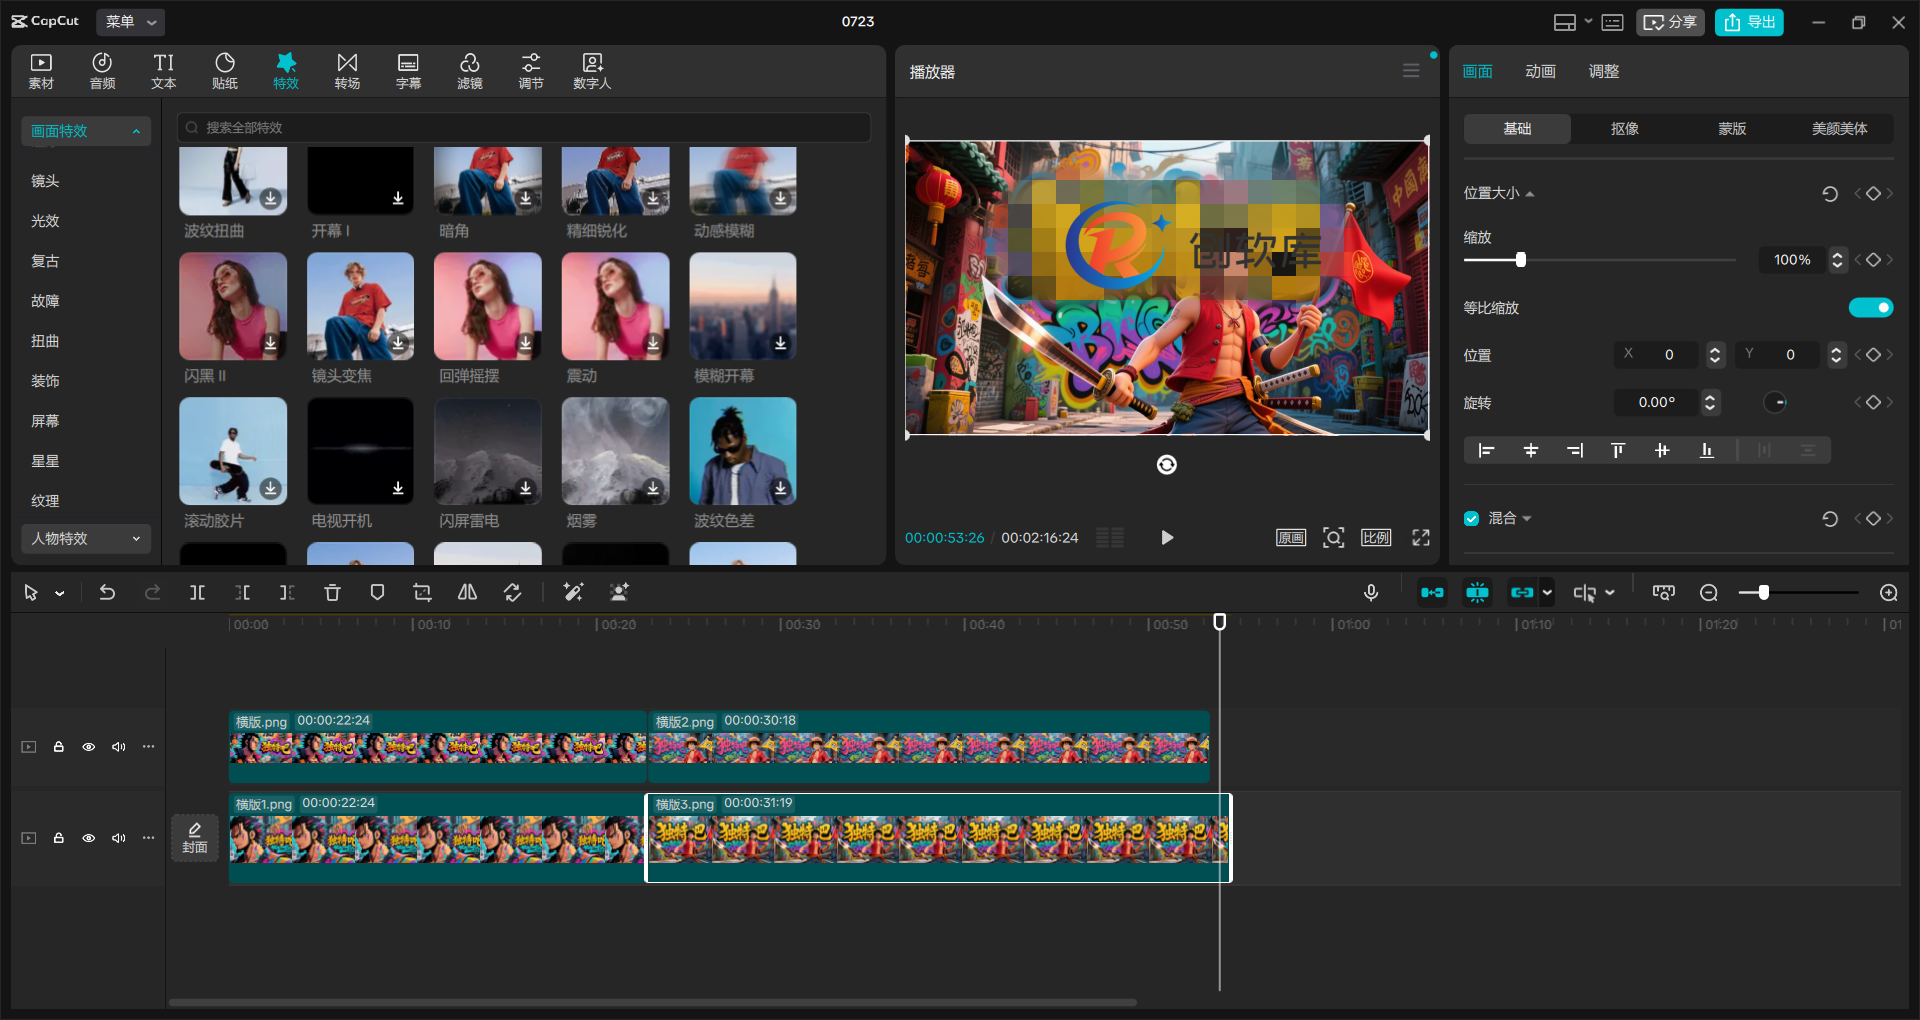Click the microphone record icon

(1371, 593)
